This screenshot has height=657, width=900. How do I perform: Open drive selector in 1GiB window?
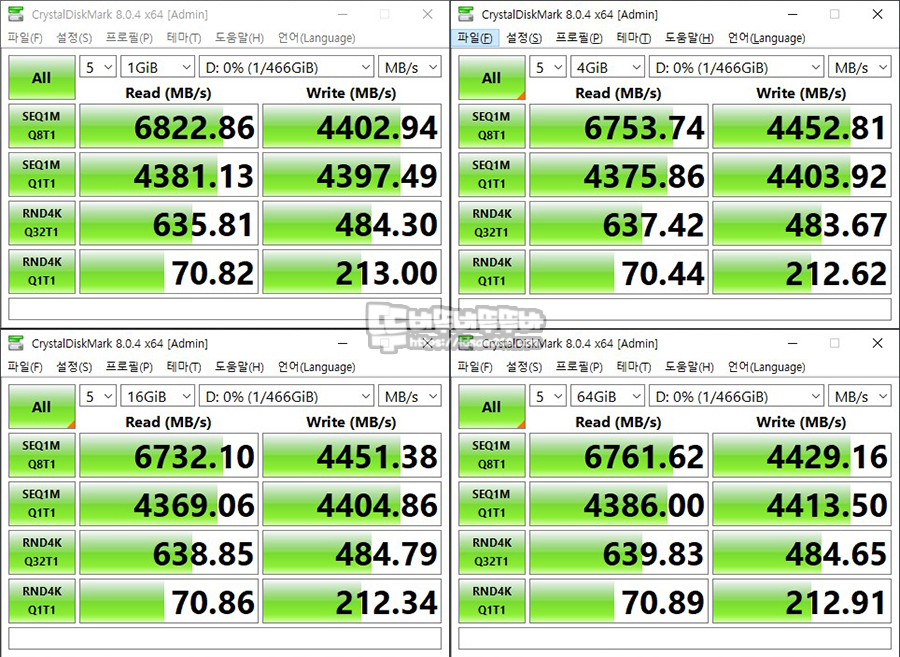286,67
